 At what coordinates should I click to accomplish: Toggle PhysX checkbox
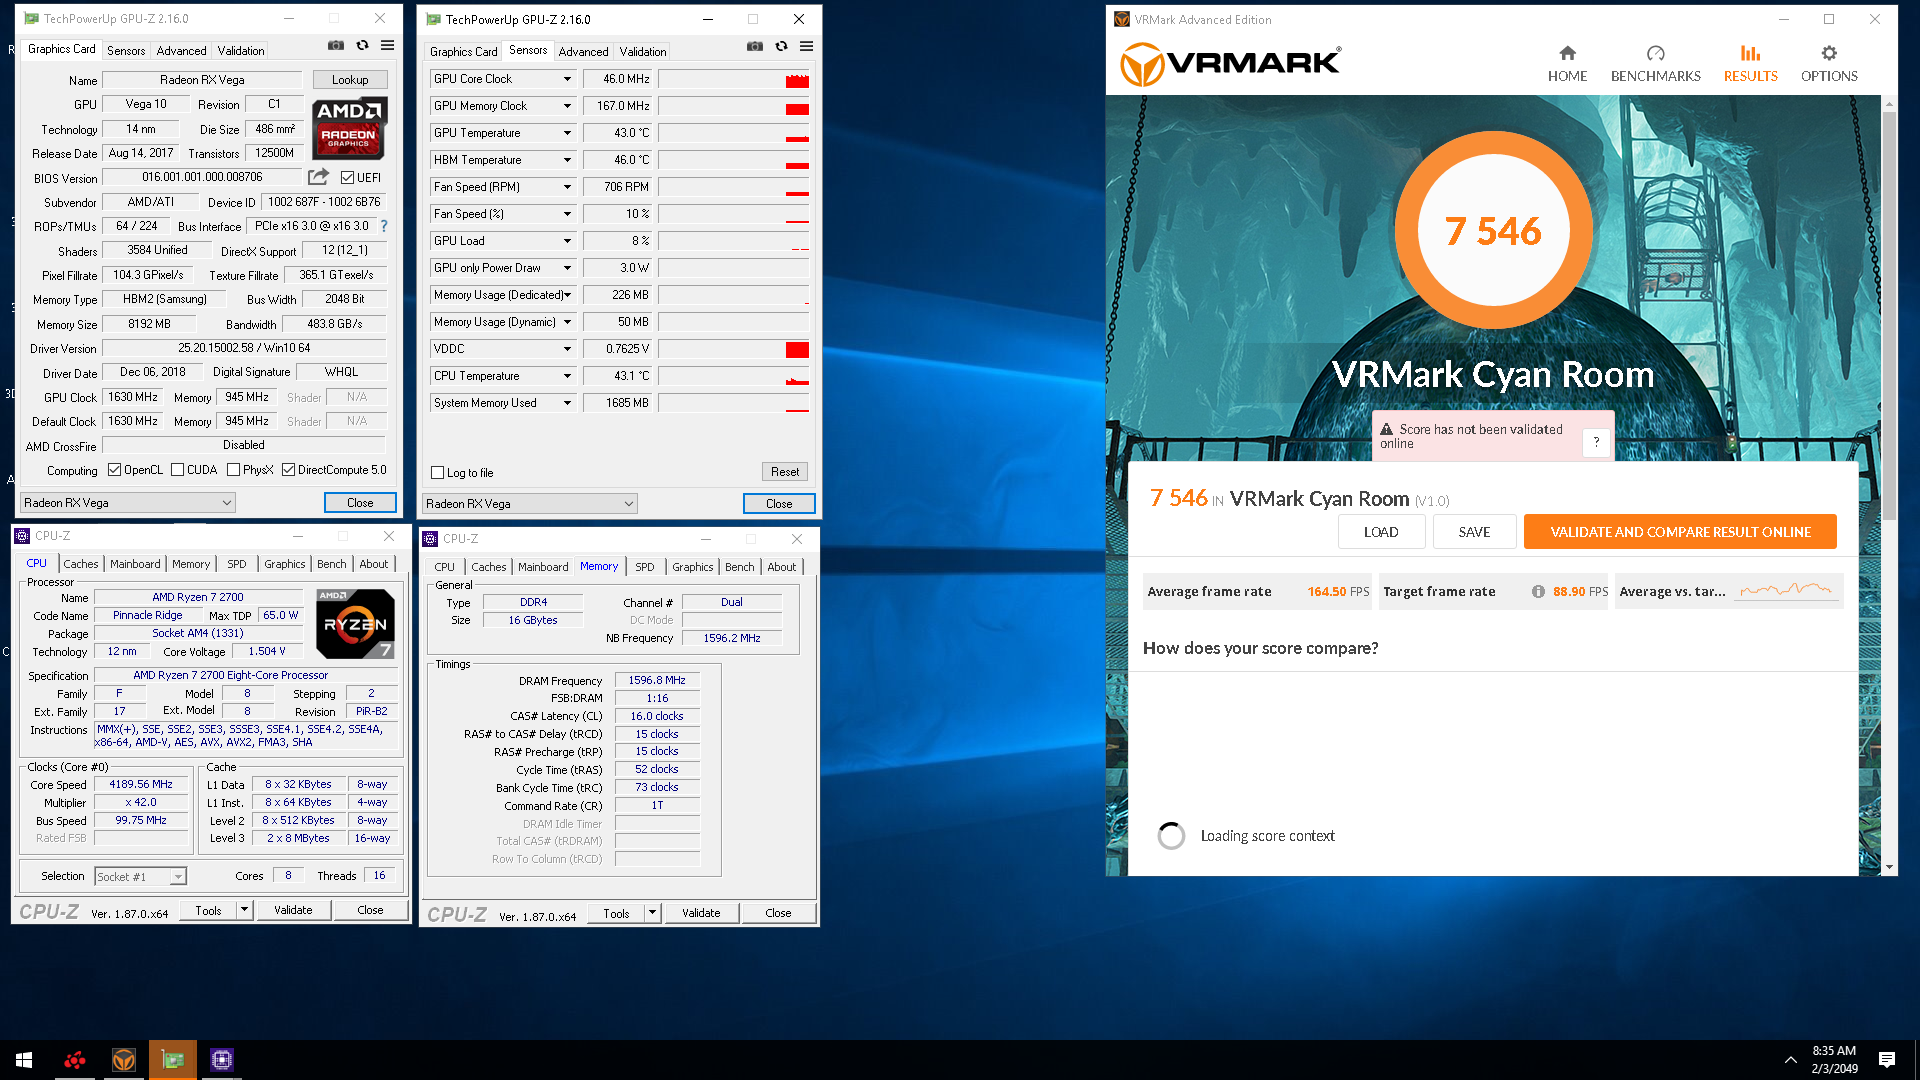pos(233,470)
